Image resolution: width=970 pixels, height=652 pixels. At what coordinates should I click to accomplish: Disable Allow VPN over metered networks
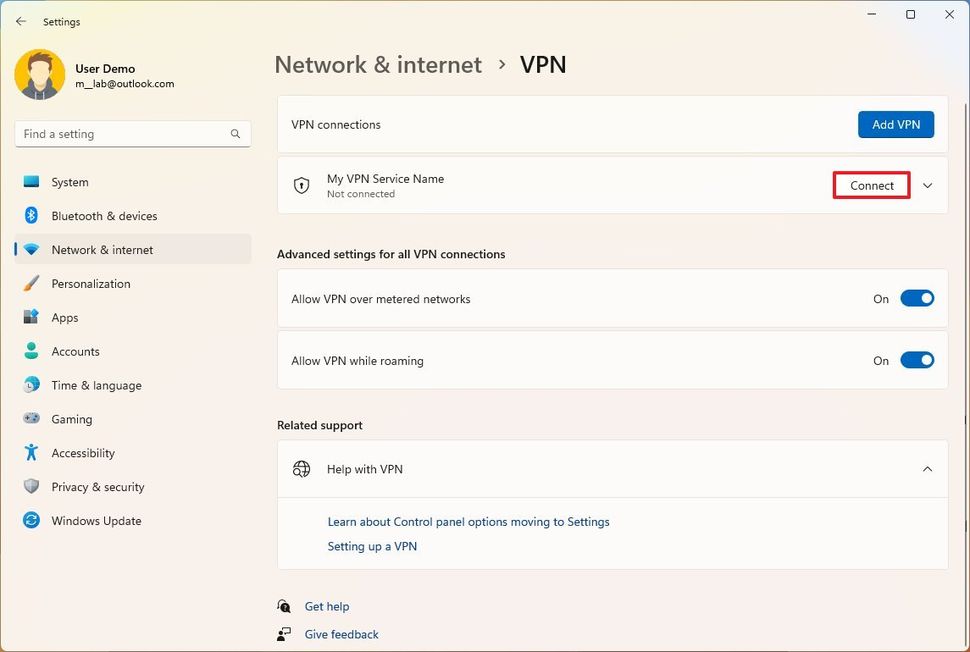917,298
